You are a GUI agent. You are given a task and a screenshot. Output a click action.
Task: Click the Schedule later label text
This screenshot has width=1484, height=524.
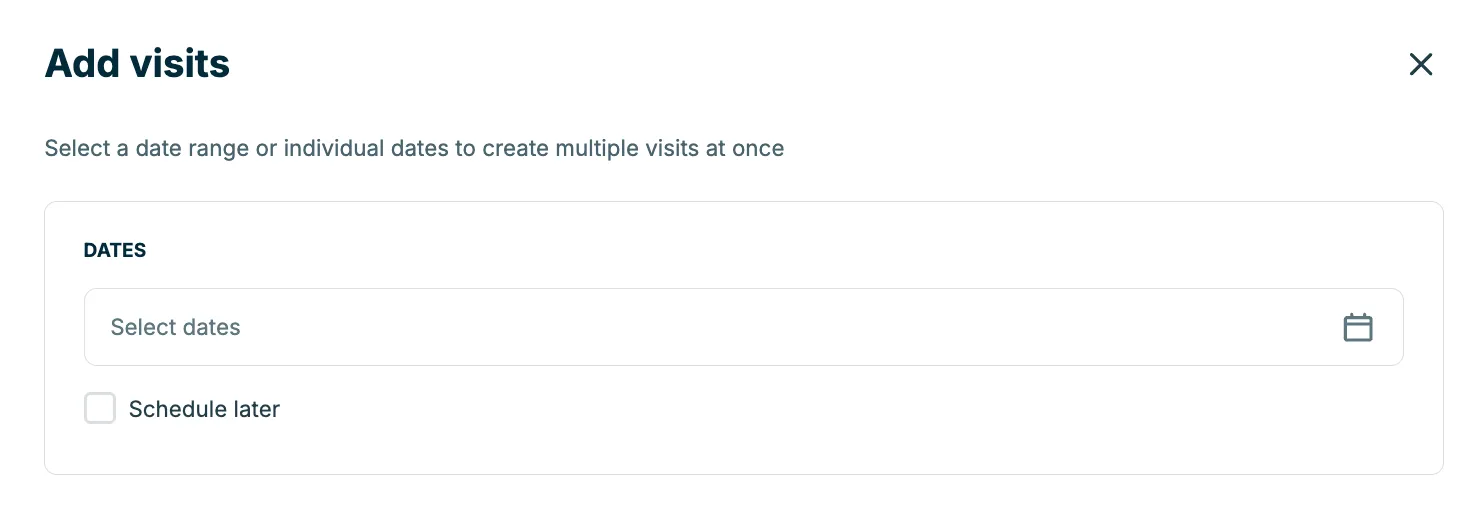click(204, 409)
